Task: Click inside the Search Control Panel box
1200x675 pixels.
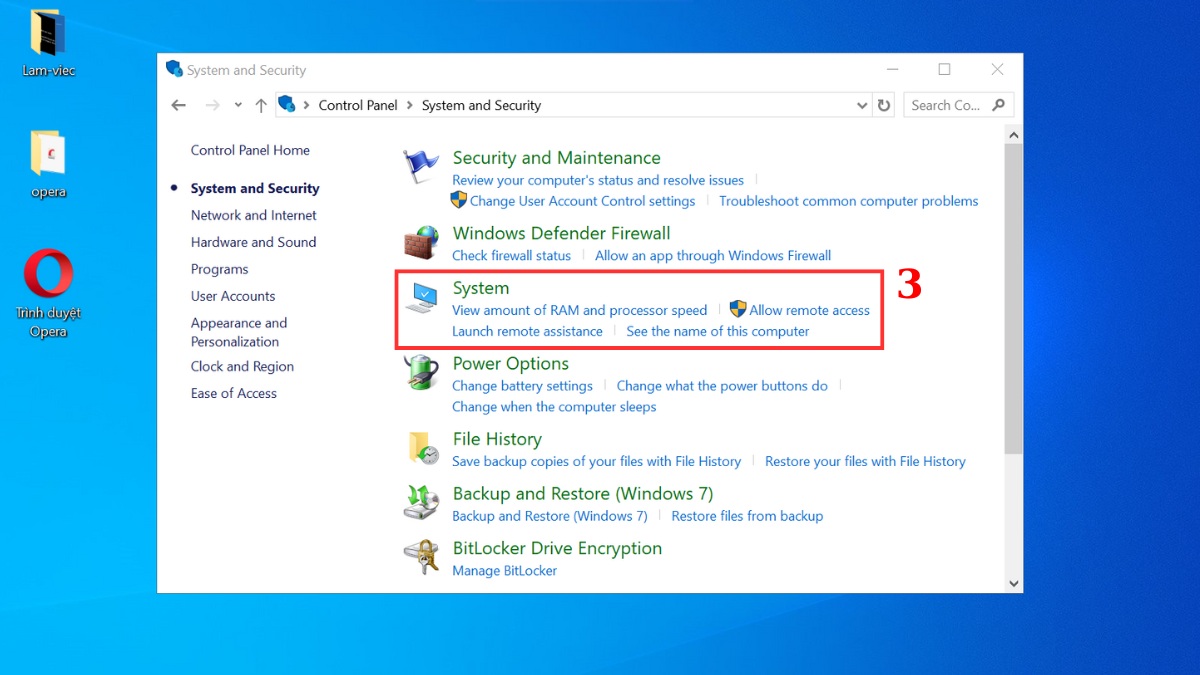Action: click(x=950, y=104)
